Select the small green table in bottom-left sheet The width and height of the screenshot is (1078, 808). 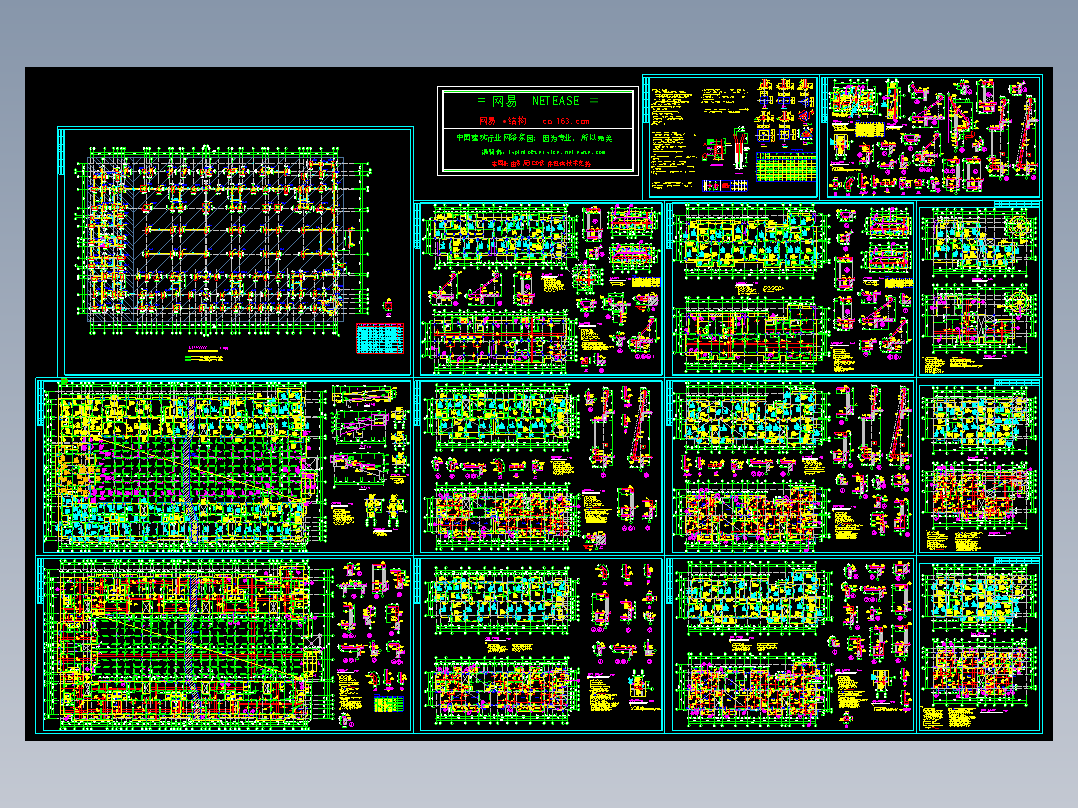pos(388,704)
